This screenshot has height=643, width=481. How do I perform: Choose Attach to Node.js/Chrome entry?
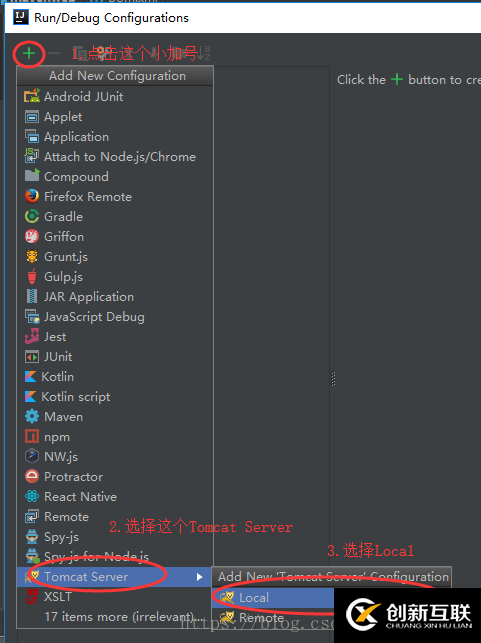(115, 156)
